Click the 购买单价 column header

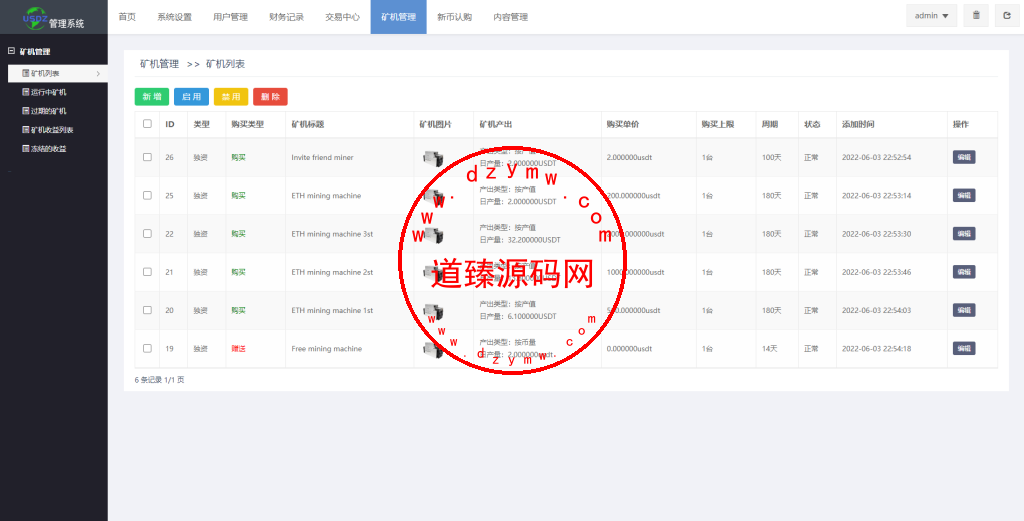[622, 124]
